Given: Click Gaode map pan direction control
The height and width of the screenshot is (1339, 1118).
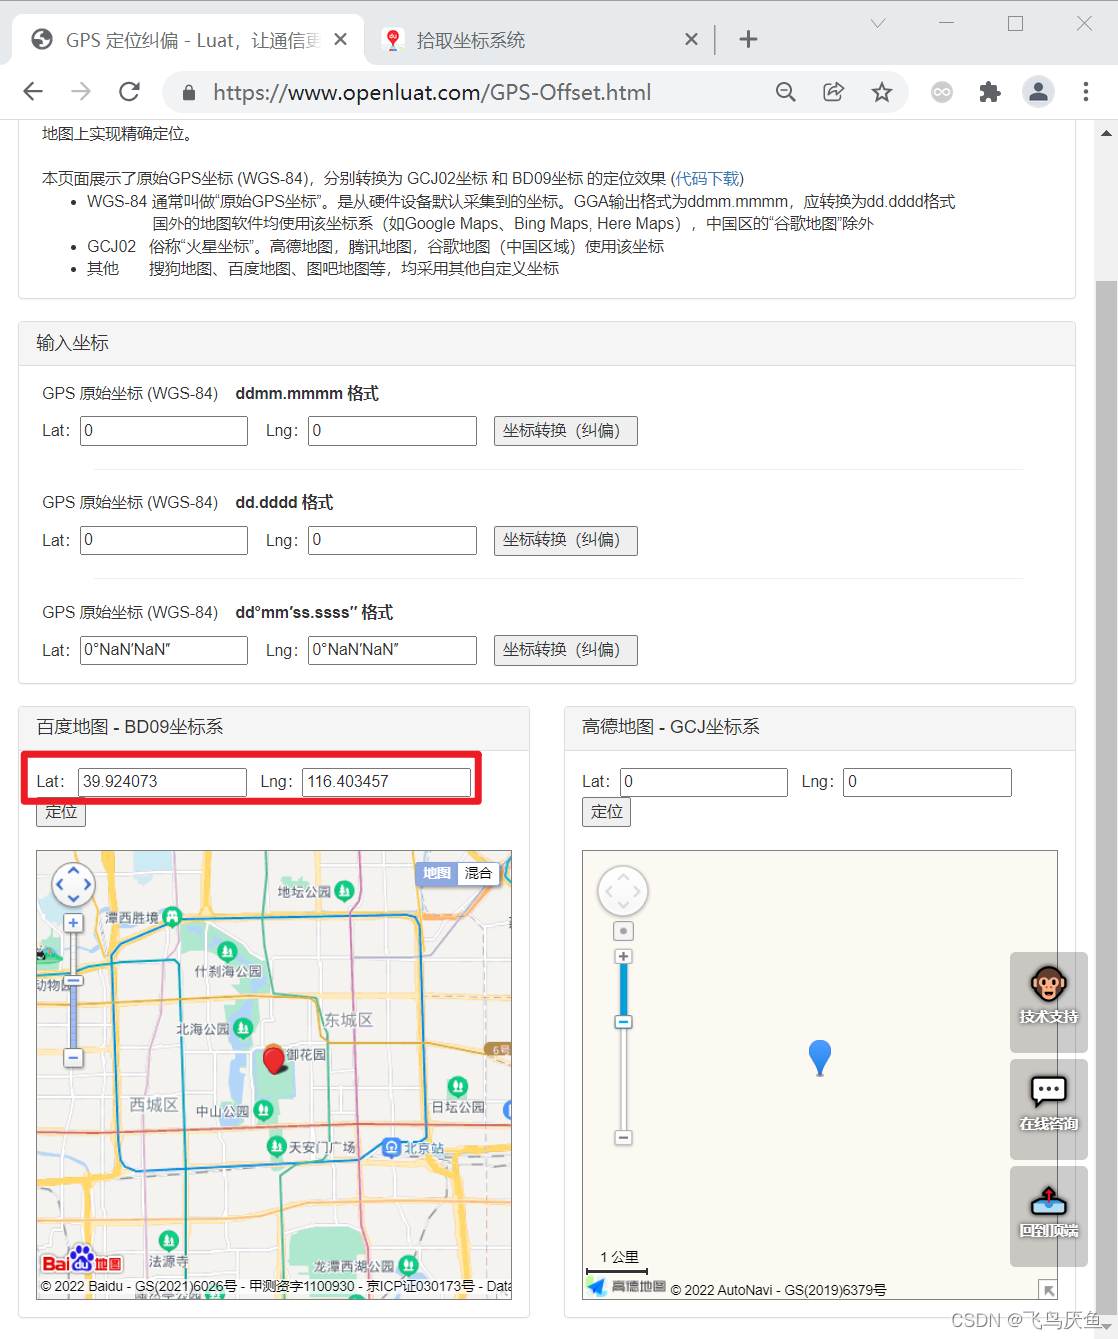Looking at the screenshot, I should [x=623, y=891].
